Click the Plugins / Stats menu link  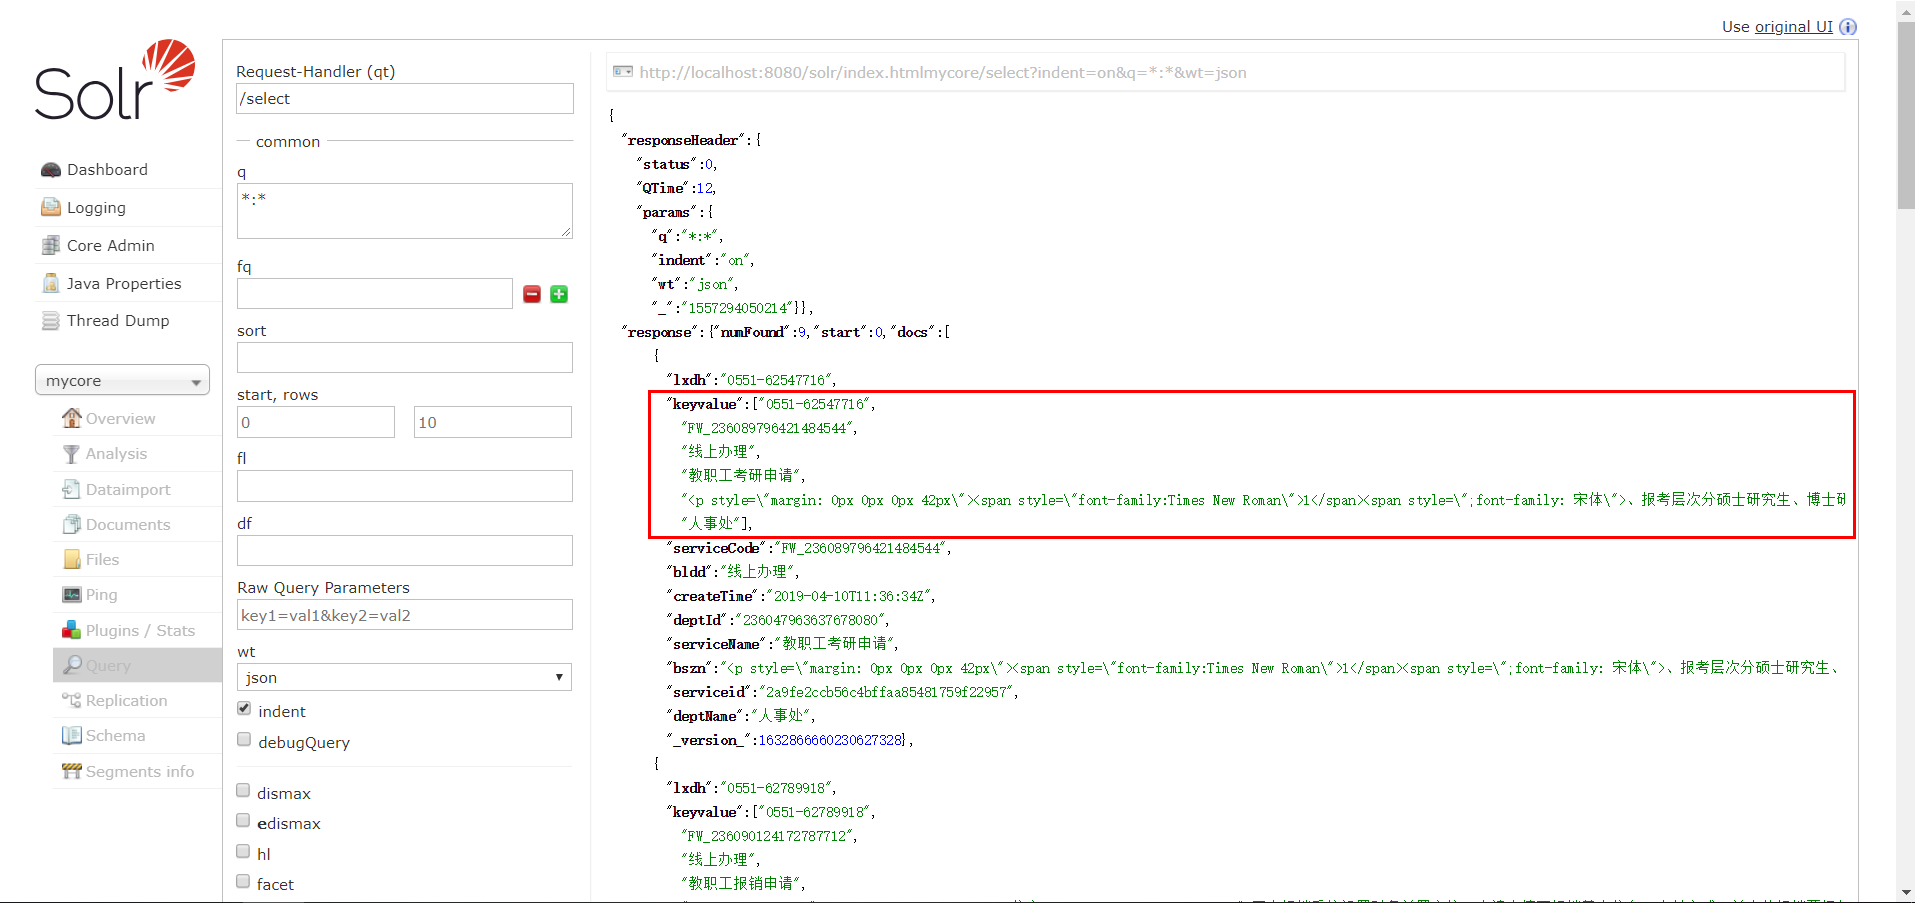[x=140, y=631]
